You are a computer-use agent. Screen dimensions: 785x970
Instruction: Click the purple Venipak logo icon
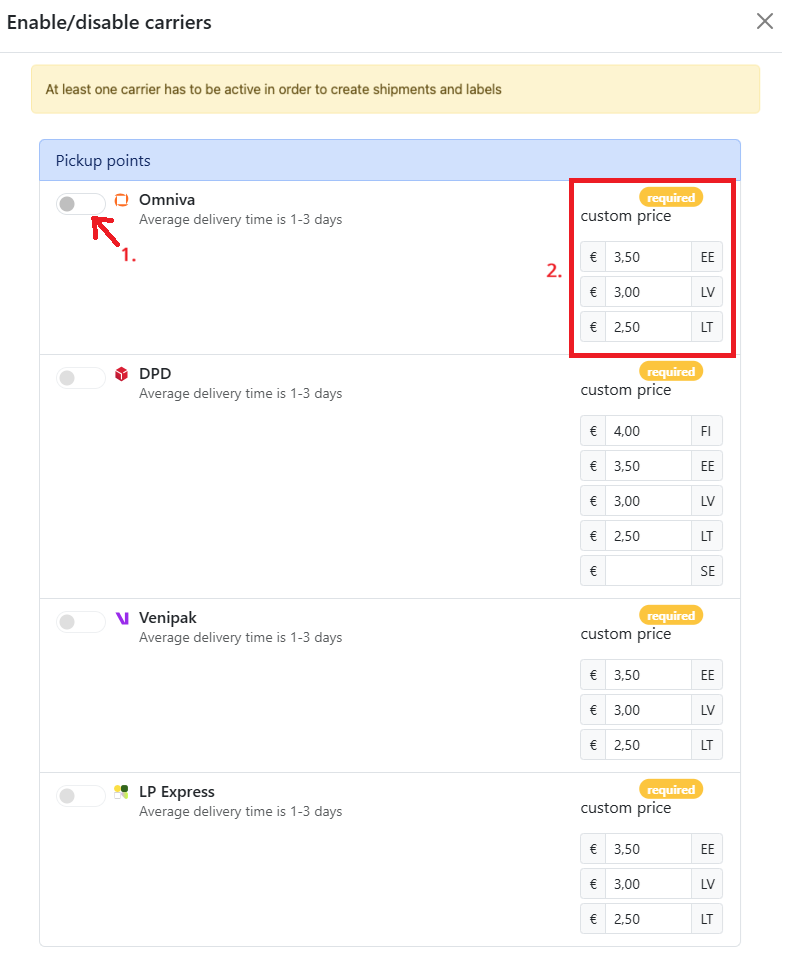click(122, 618)
